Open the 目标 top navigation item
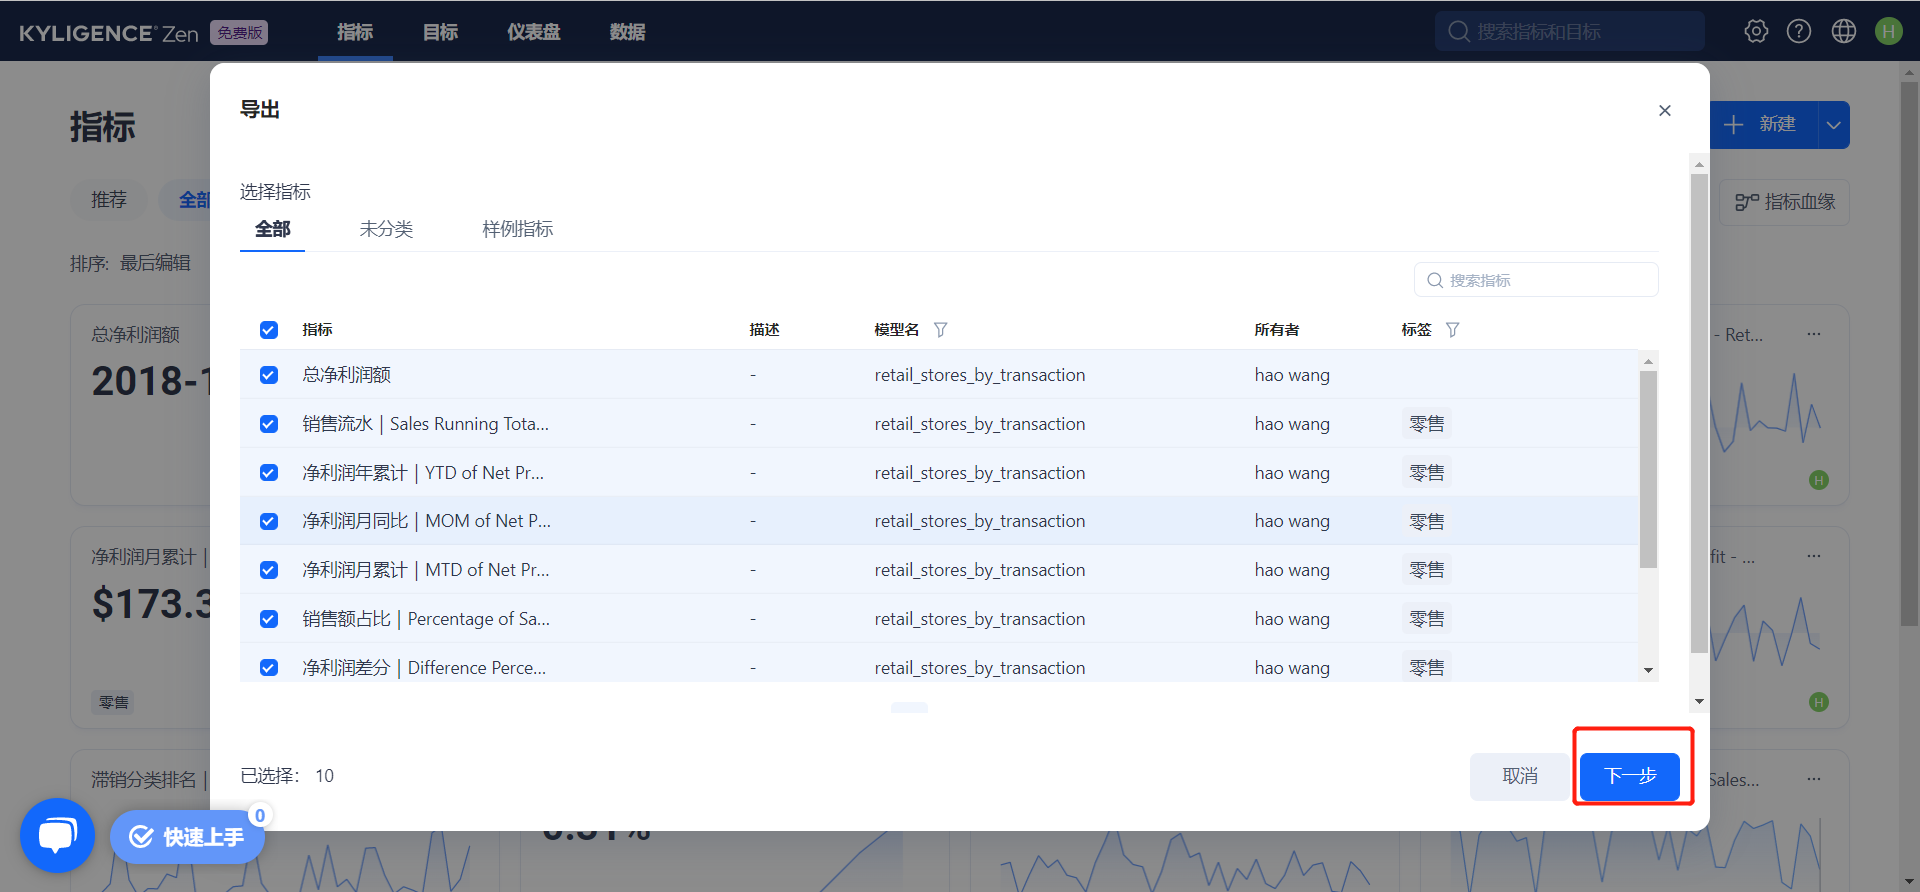This screenshot has height=892, width=1920. [x=440, y=32]
